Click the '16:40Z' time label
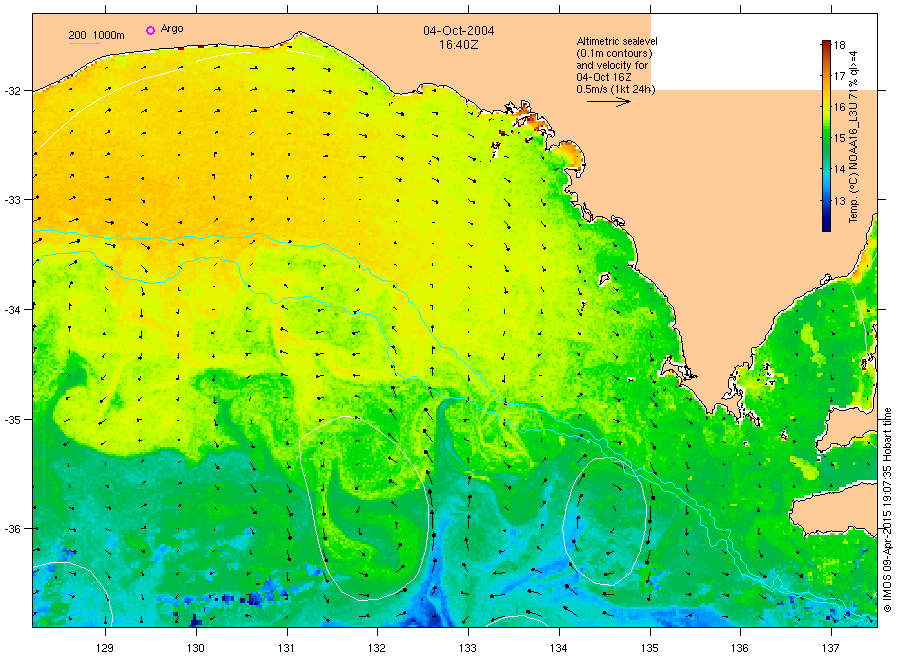900x660 pixels. (x=459, y=44)
